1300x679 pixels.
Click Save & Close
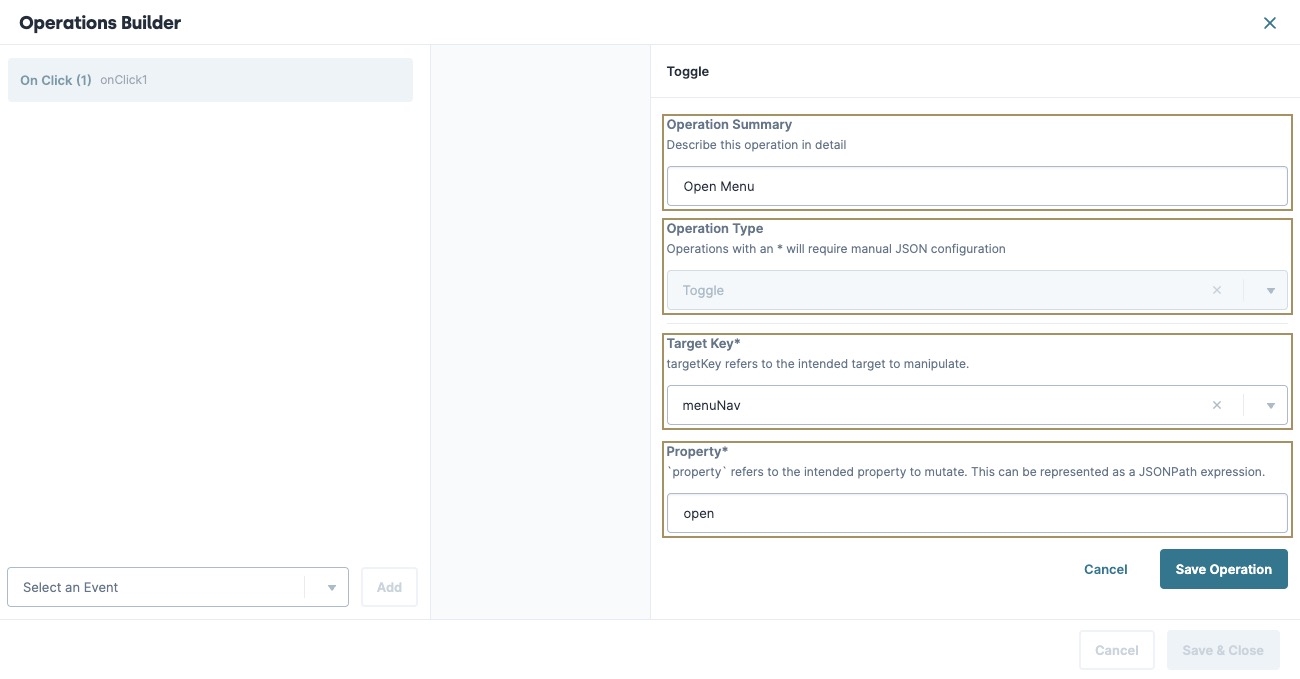1223,650
